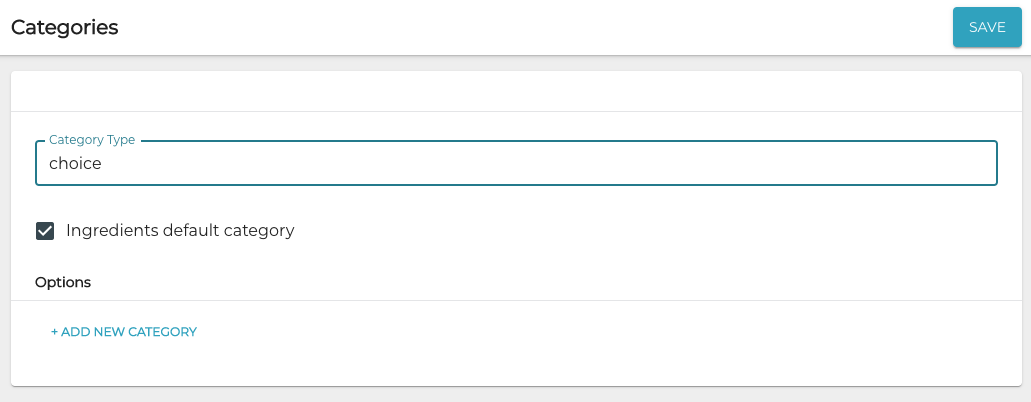Click the gray page background below the card
1031x402 pixels.
(x=516, y=394)
